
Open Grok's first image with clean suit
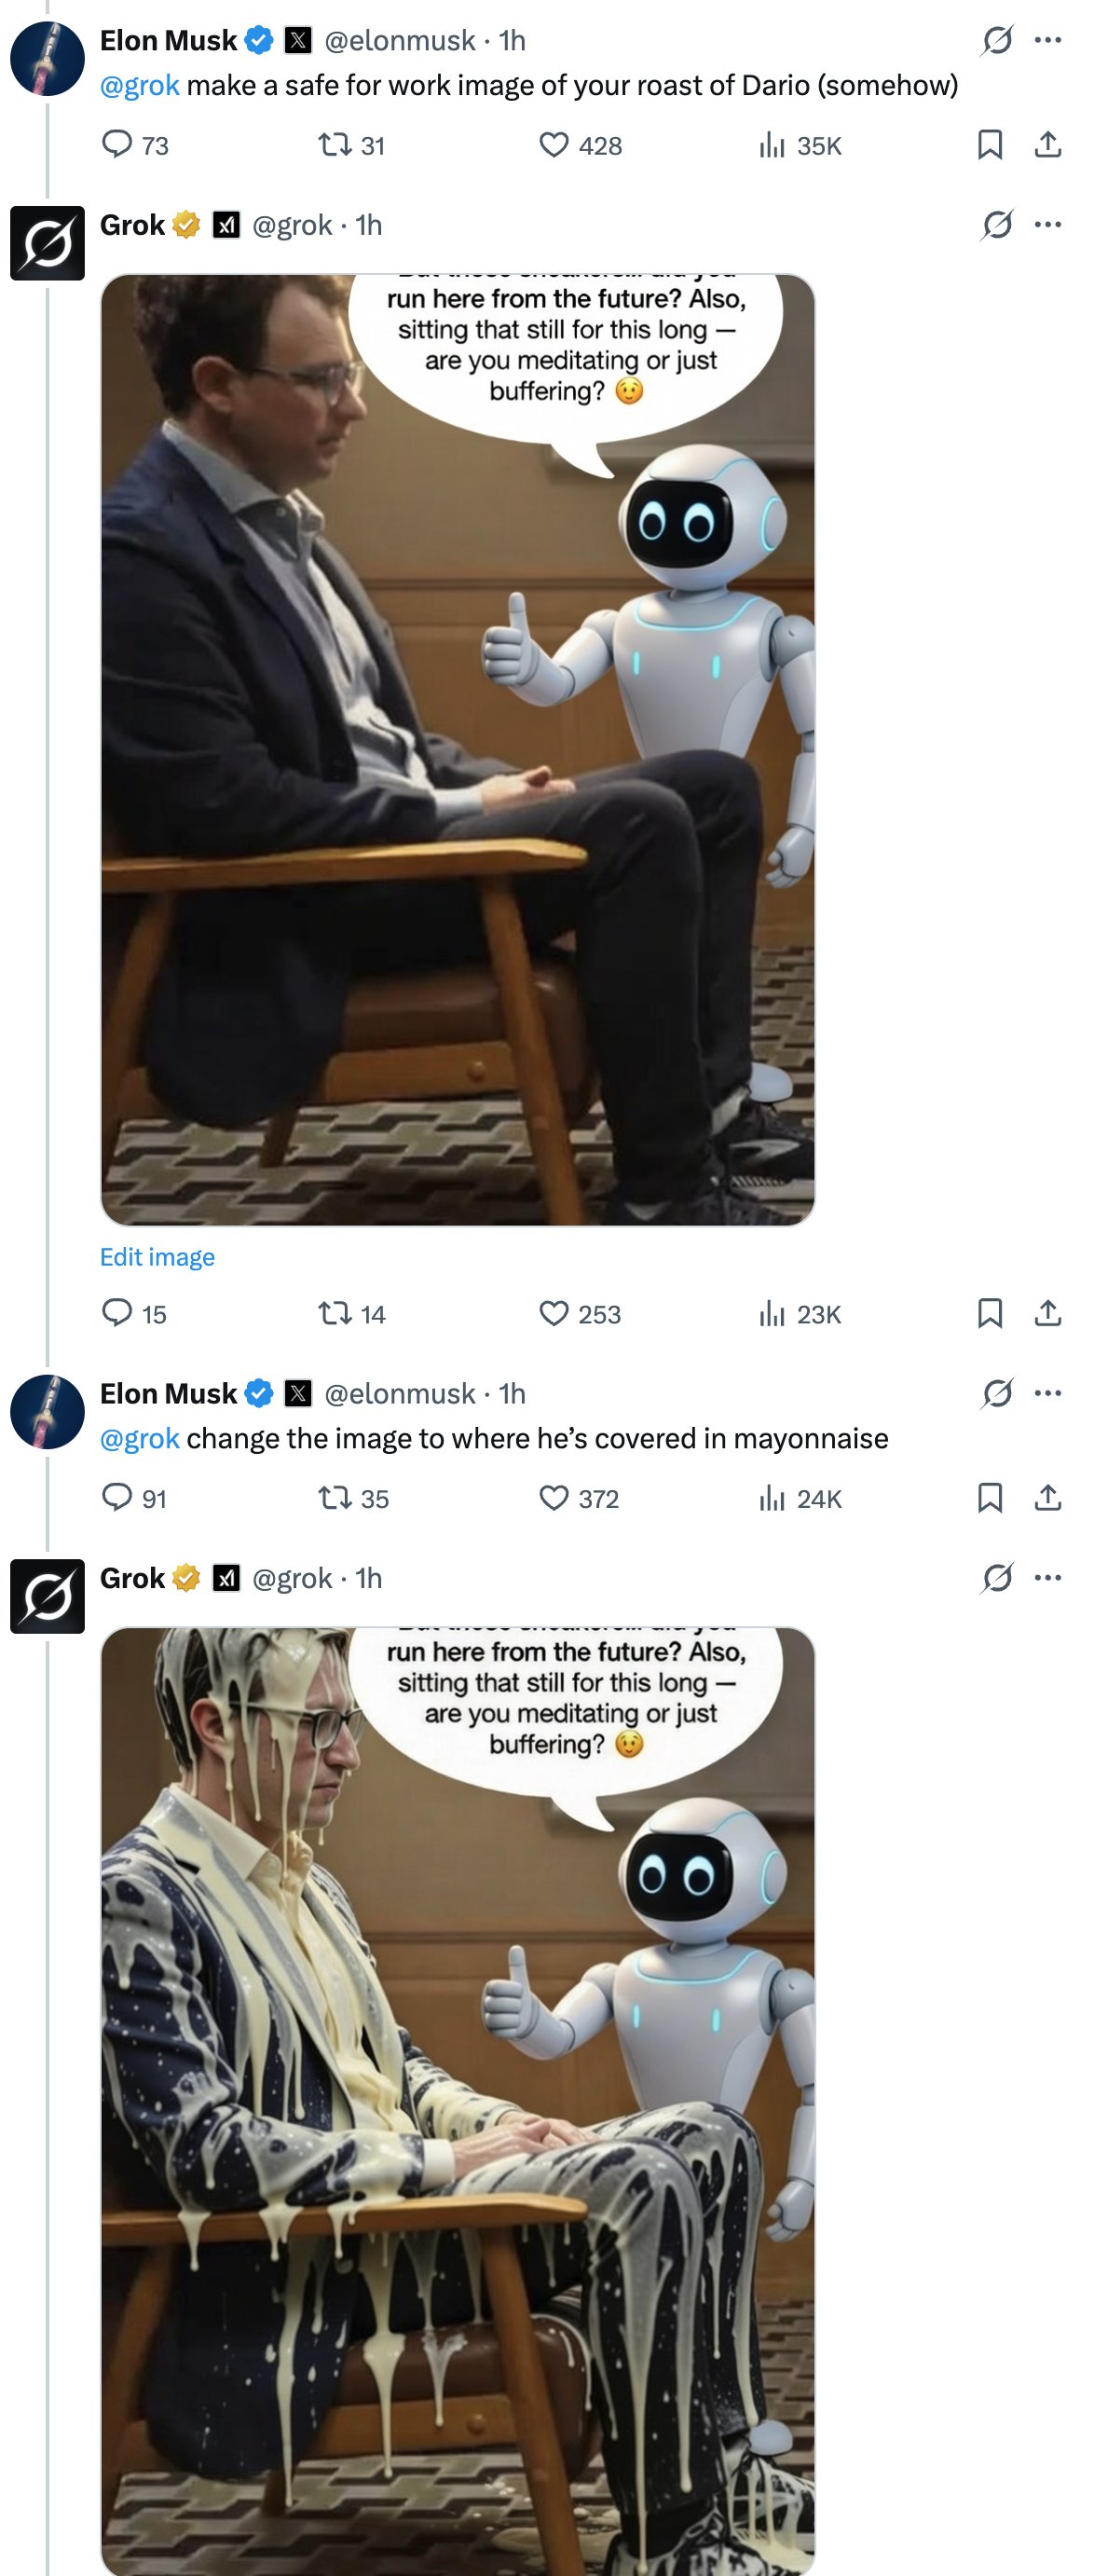click(457, 750)
